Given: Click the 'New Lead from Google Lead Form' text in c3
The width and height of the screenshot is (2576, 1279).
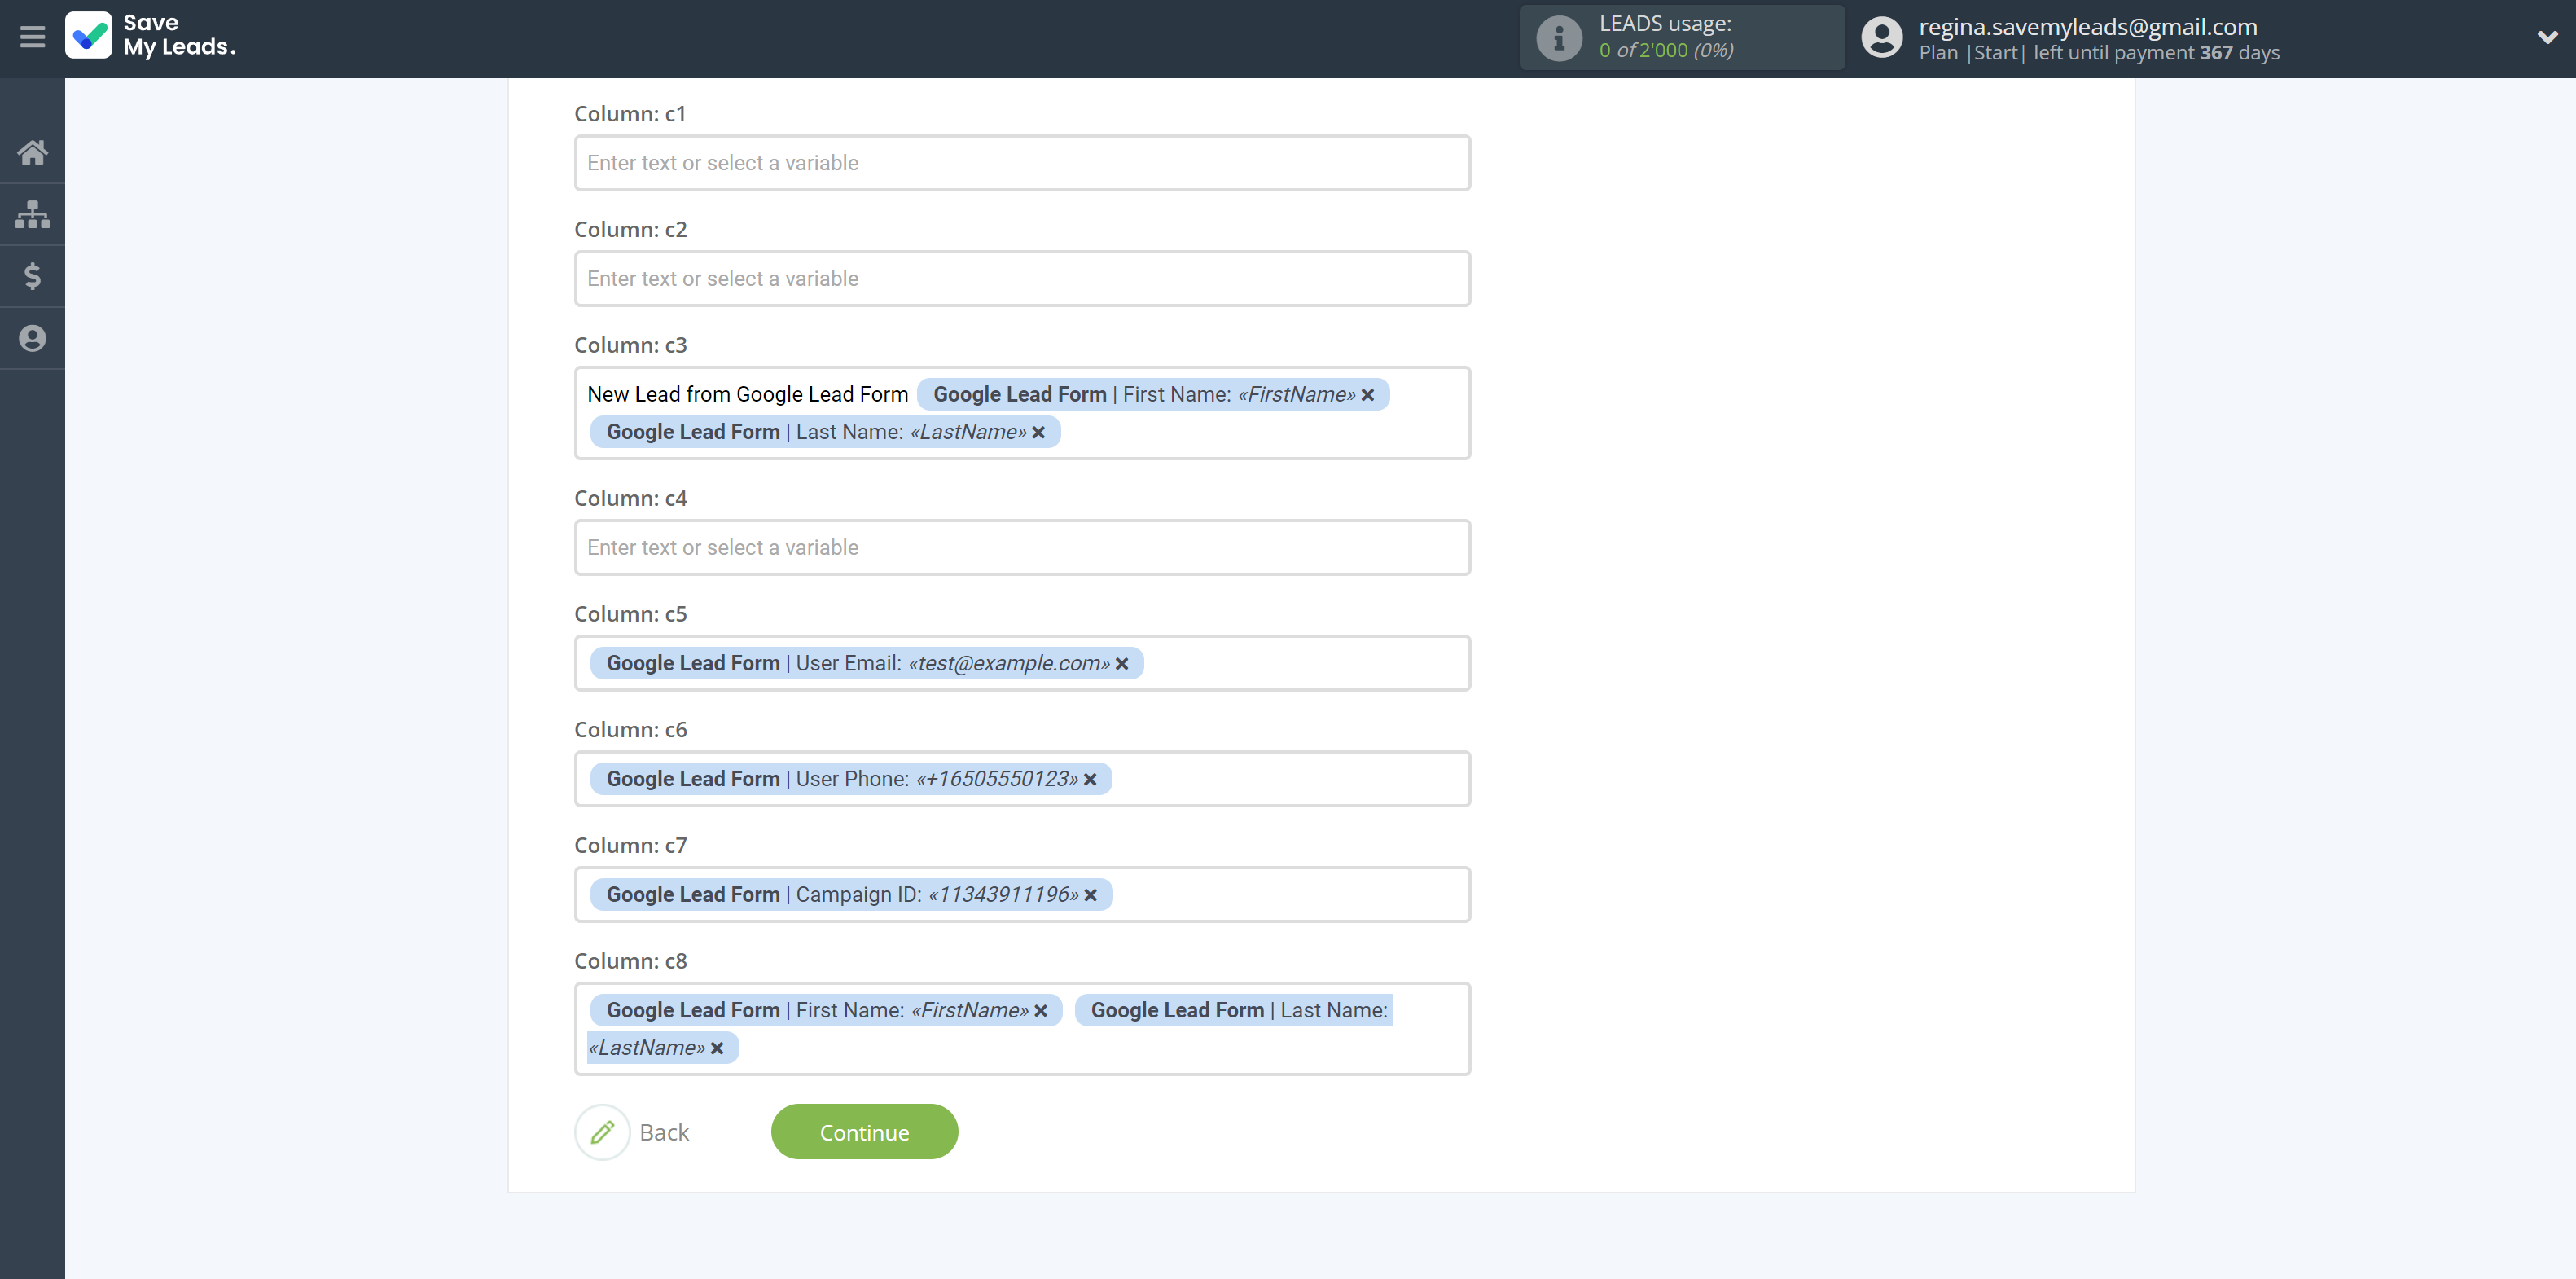Looking at the screenshot, I should [747, 394].
